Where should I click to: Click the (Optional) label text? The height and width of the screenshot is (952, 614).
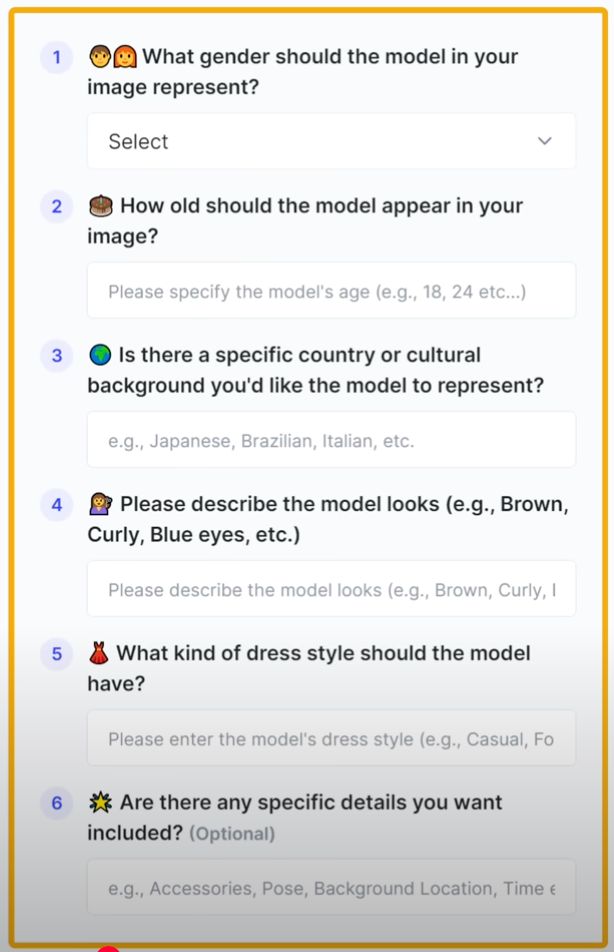pos(233,834)
